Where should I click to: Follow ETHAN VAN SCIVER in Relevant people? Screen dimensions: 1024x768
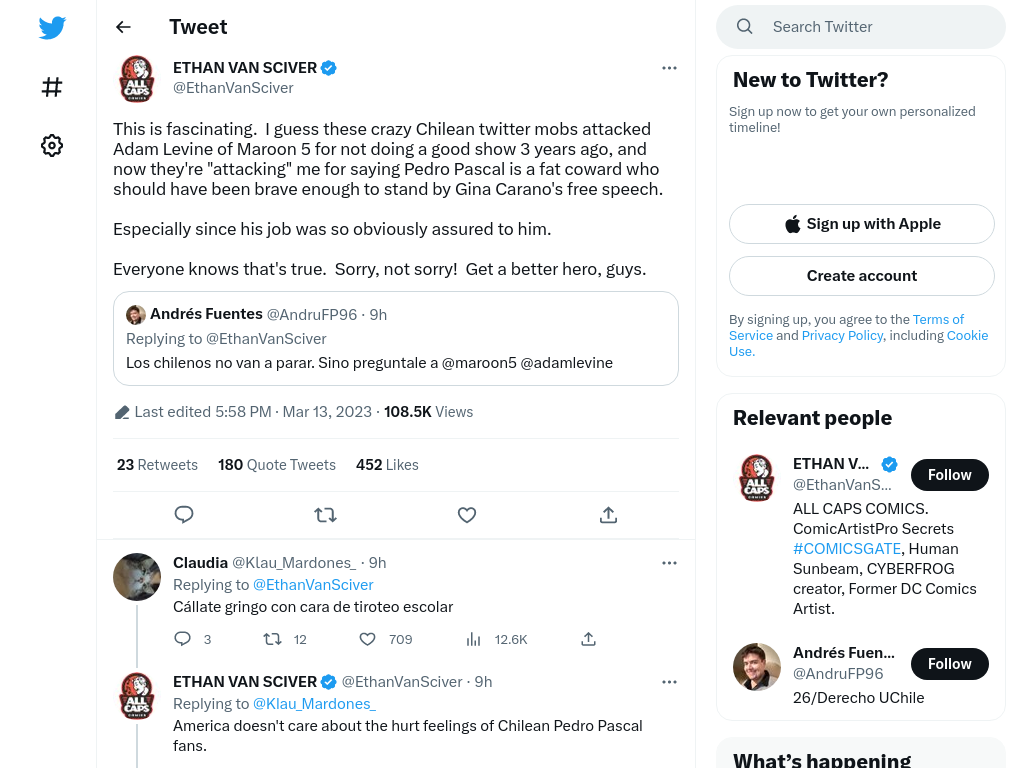950,475
